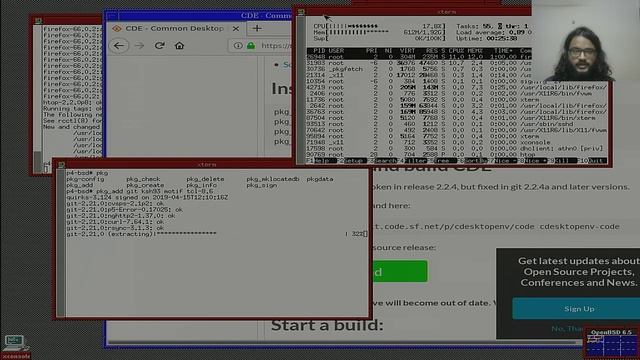Screen dimensions: 640x360
Task: Click the htop xterm left scrollbar
Action: (x=302, y=91)
